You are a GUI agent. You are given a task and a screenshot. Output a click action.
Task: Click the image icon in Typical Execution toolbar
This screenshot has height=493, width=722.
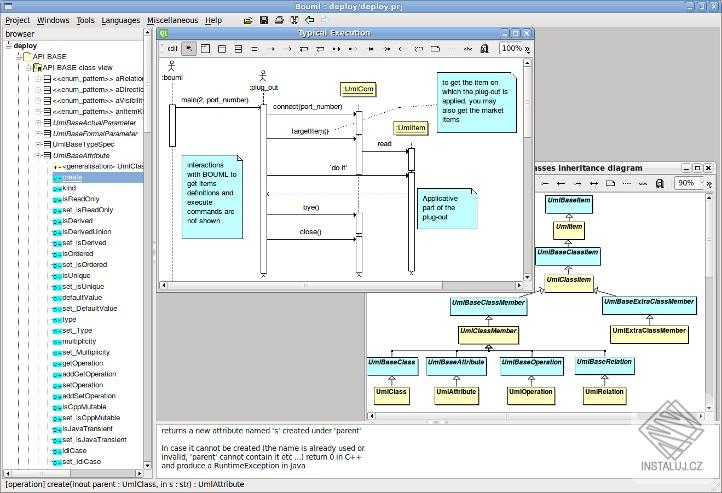point(484,49)
